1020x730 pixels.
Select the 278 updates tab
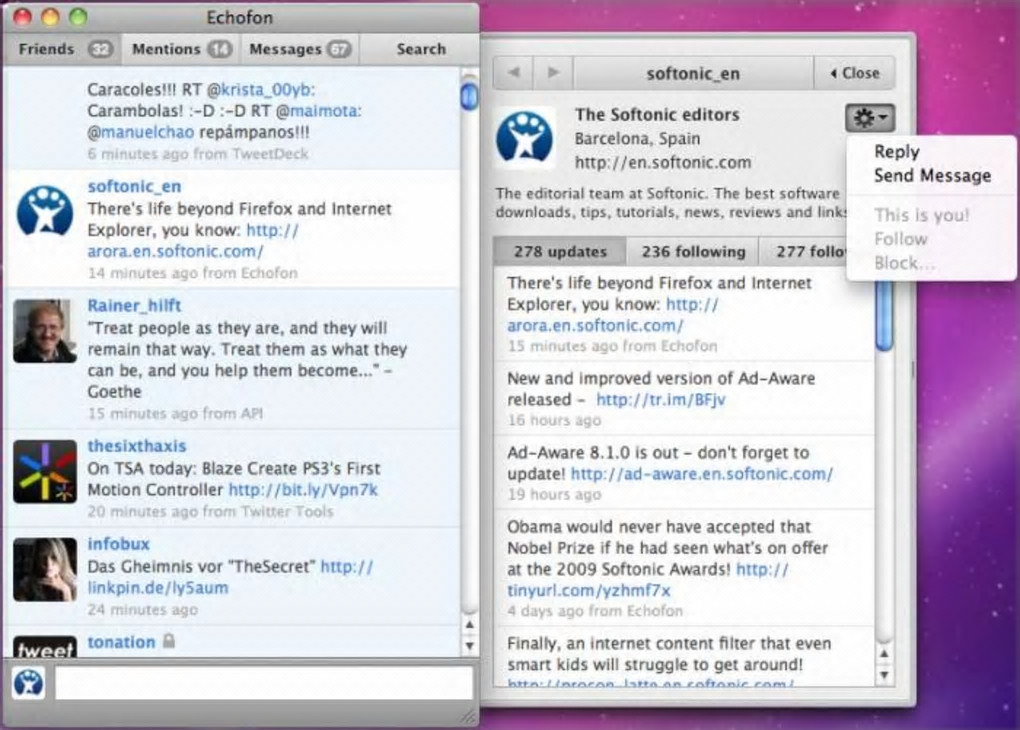[560, 251]
